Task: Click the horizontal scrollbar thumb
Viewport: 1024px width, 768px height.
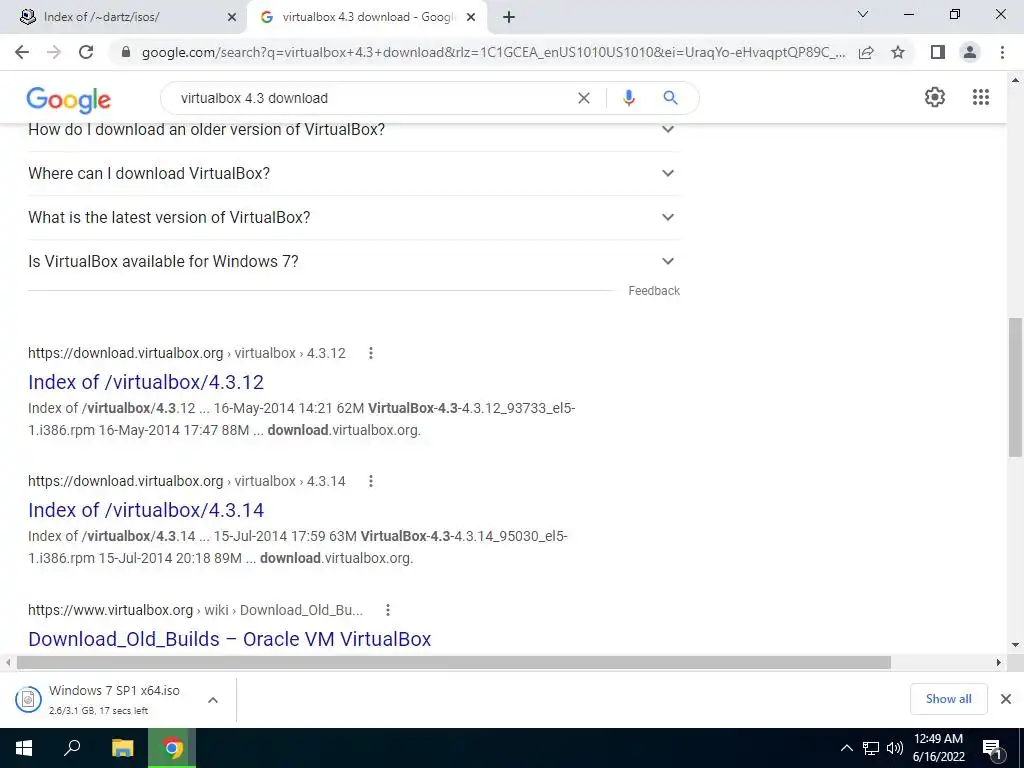Action: [453, 663]
